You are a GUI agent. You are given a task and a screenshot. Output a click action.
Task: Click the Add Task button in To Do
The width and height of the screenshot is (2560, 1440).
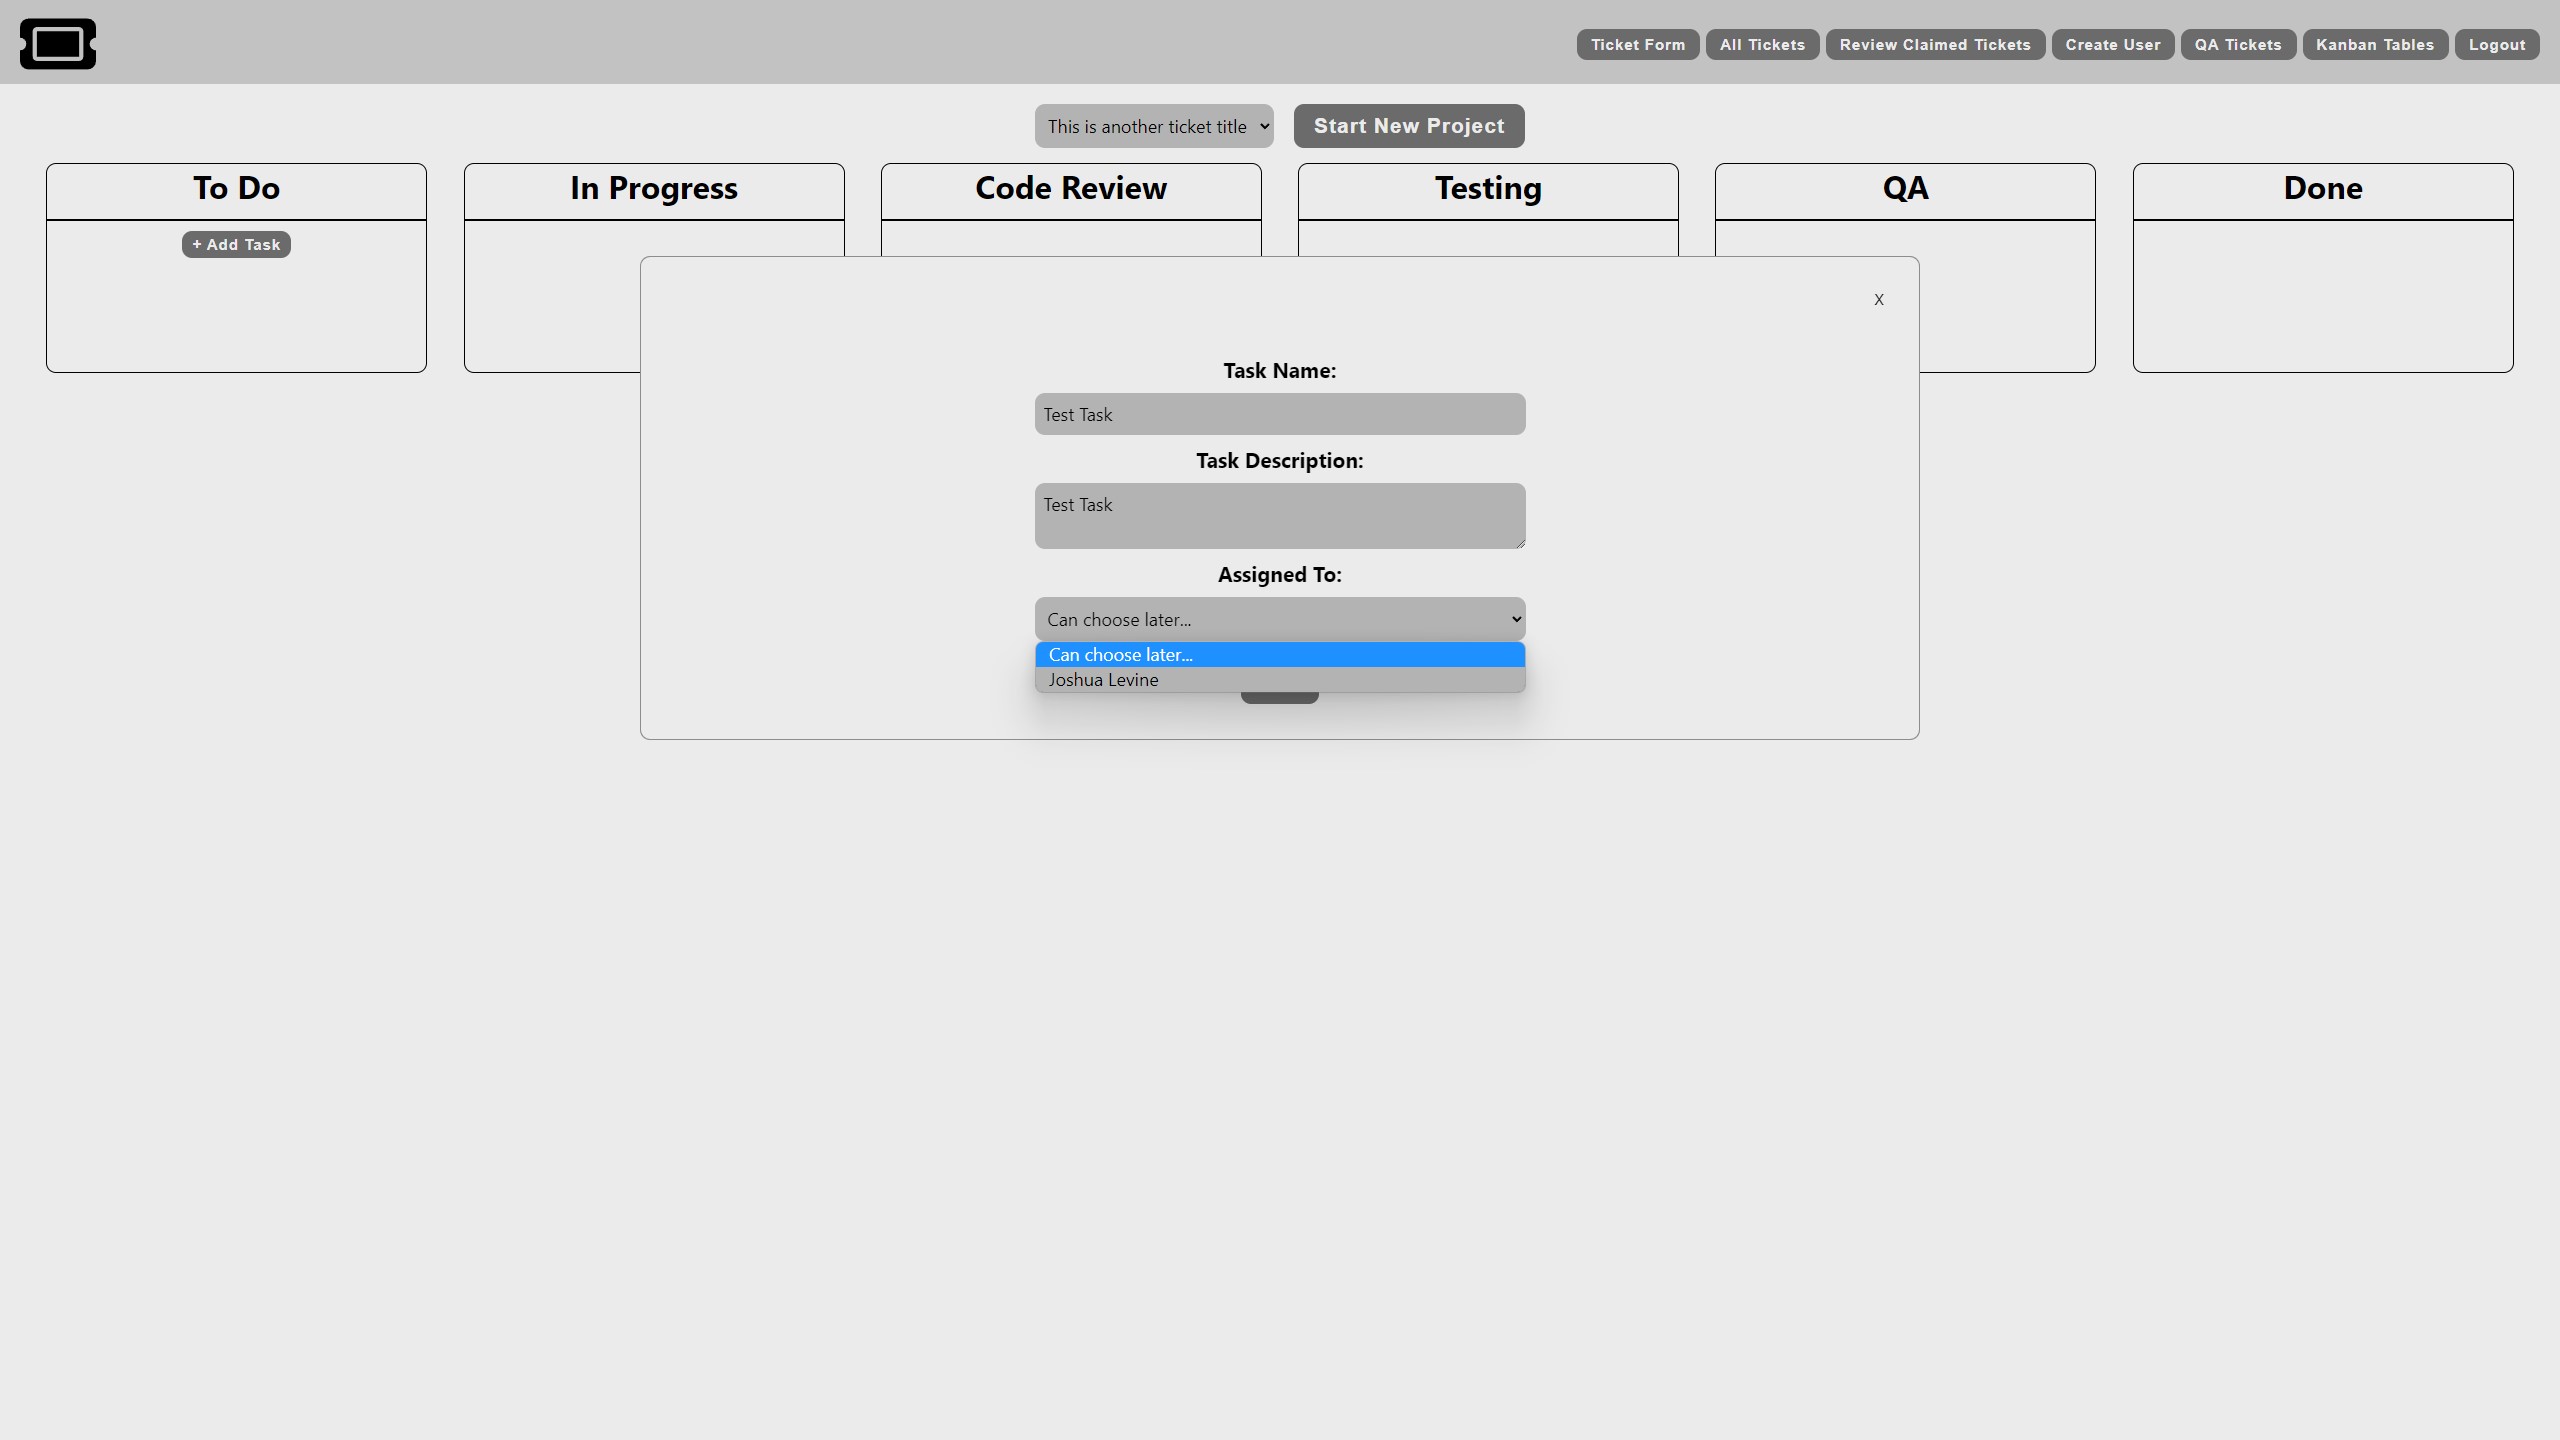point(236,244)
